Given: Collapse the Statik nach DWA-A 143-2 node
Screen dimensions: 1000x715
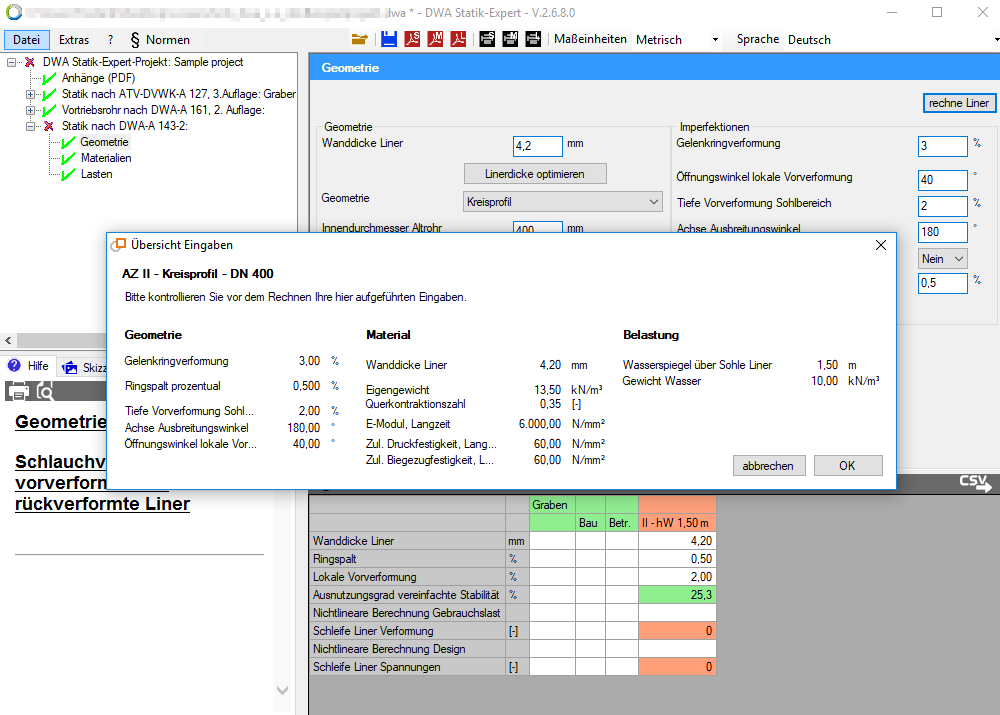Looking at the screenshot, I should pyautogui.click(x=31, y=126).
